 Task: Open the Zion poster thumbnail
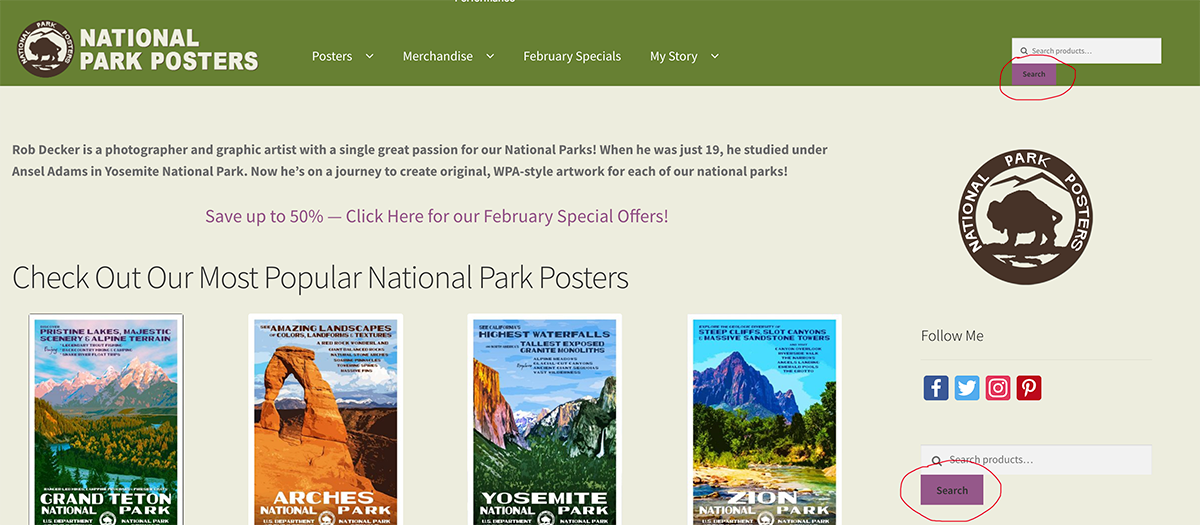click(764, 420)
